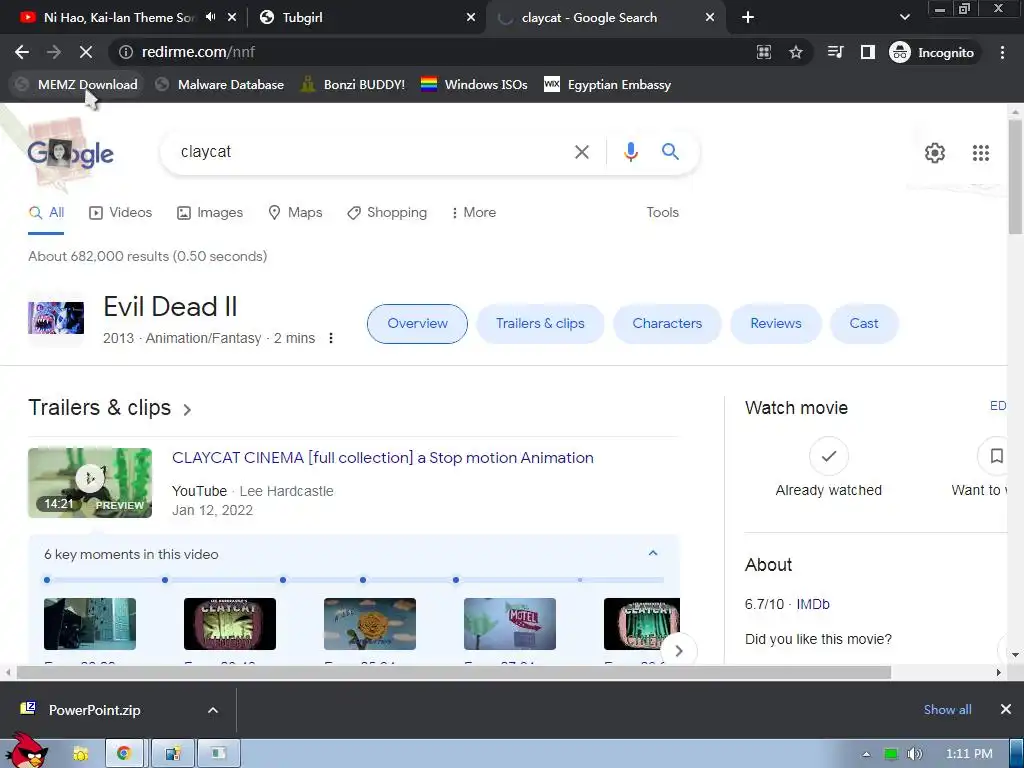Screen dimensions: 1024x768
Task: Open a new tab
Action: [x=748, y=18]
